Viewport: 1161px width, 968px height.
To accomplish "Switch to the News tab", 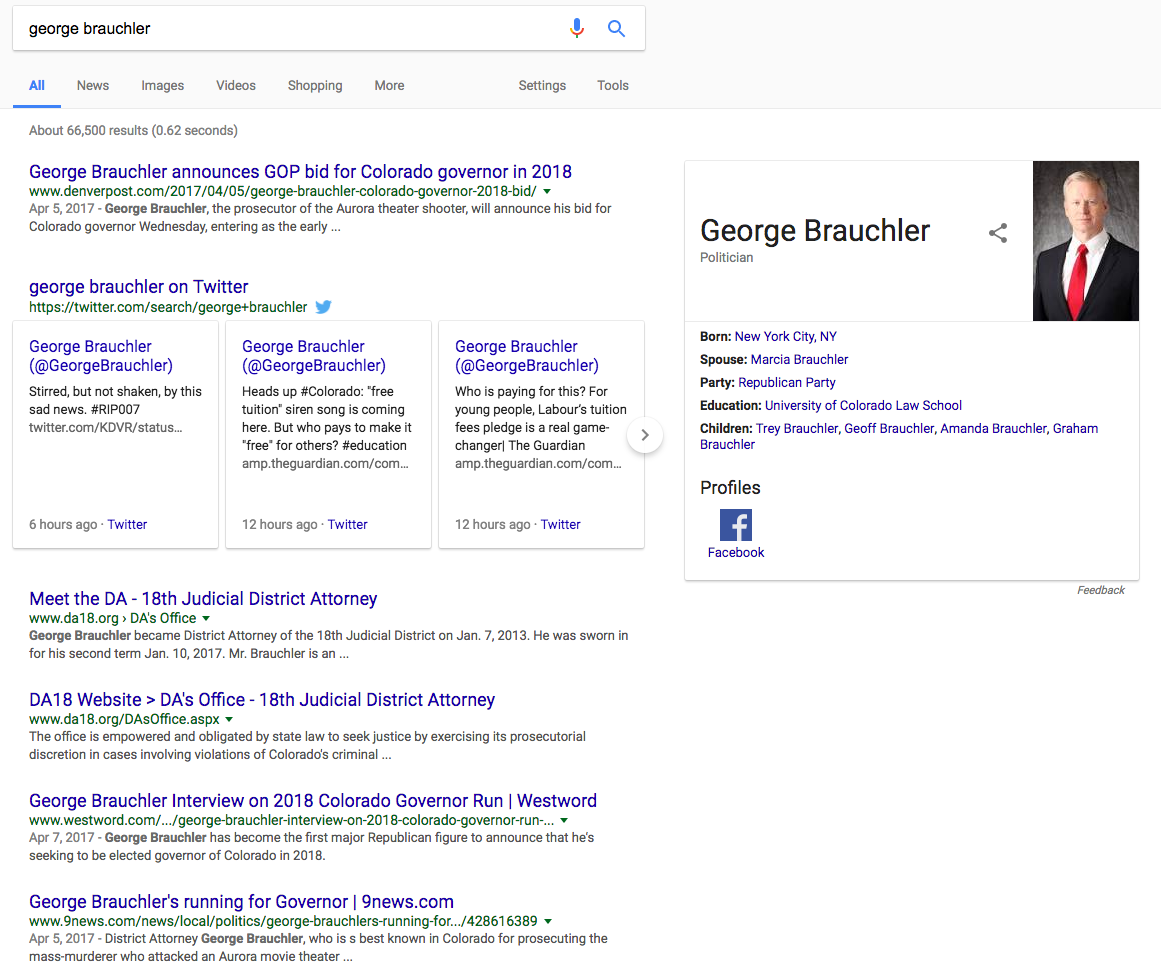I will pyautogui.click(x=93, y=86).
